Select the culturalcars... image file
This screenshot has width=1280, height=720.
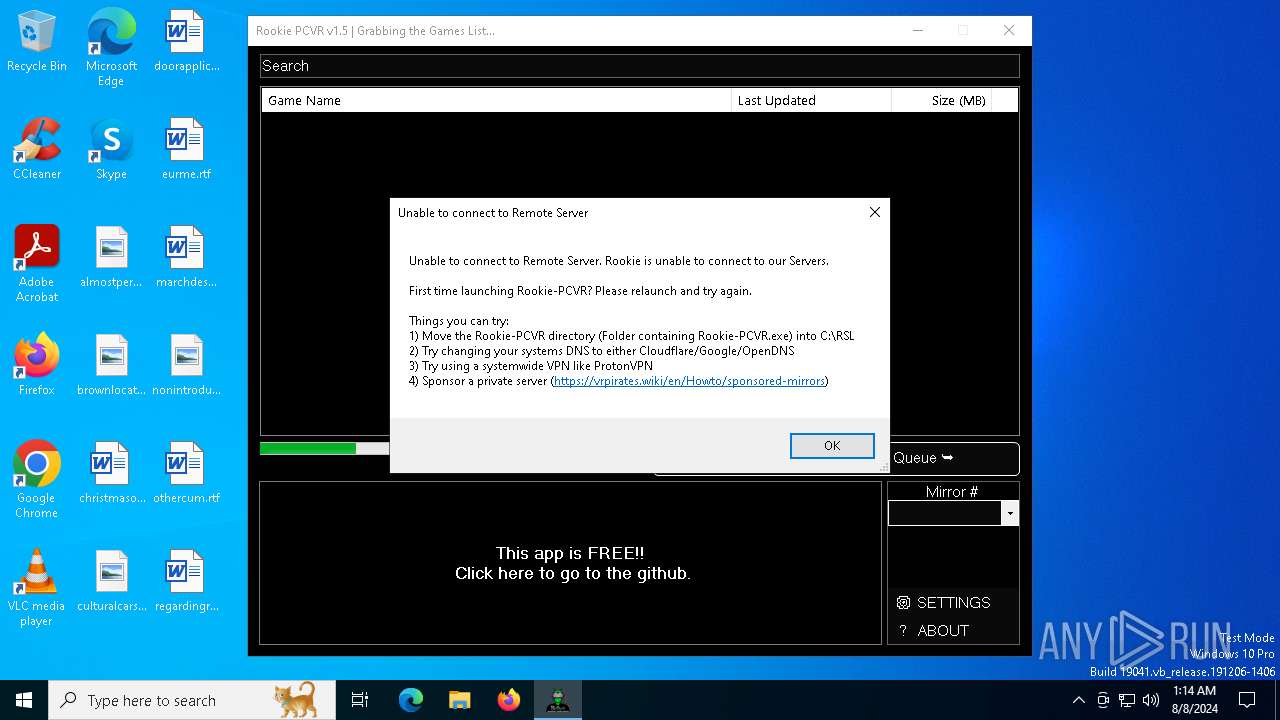click(111, 582)
